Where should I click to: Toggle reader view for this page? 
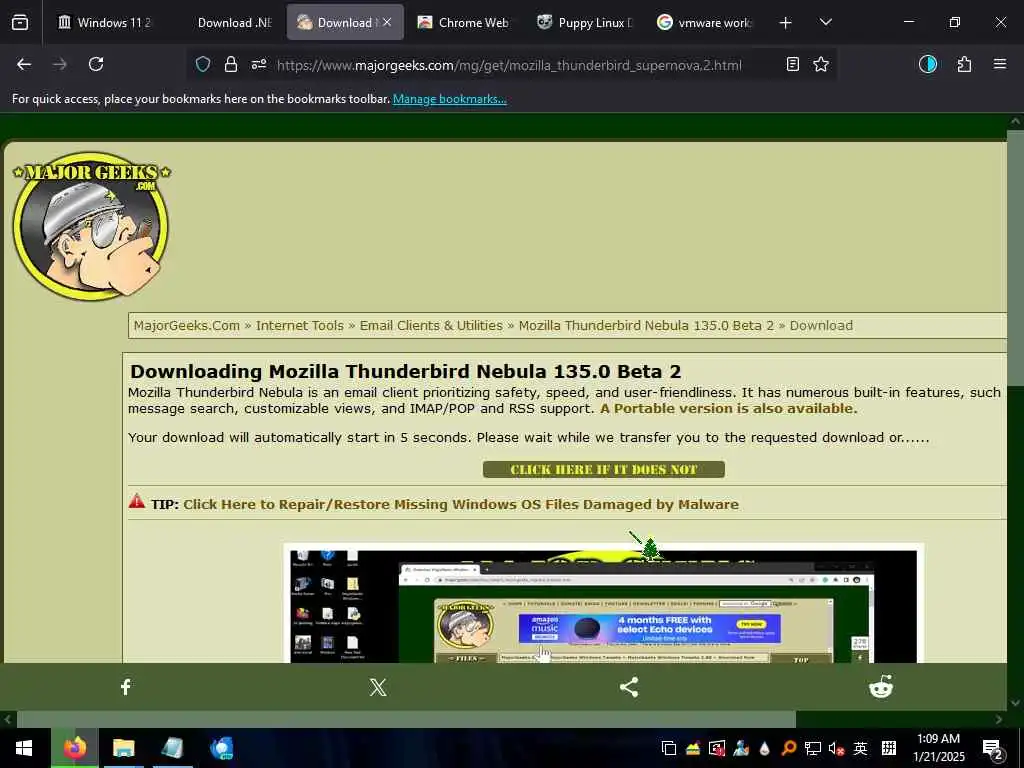coord(792,64)
